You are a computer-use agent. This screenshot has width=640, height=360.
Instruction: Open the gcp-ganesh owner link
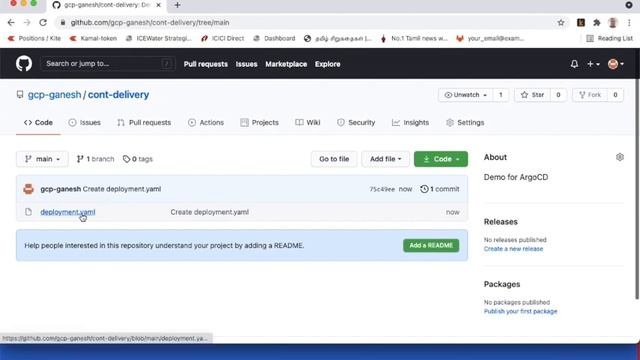(x=54, y=95)
